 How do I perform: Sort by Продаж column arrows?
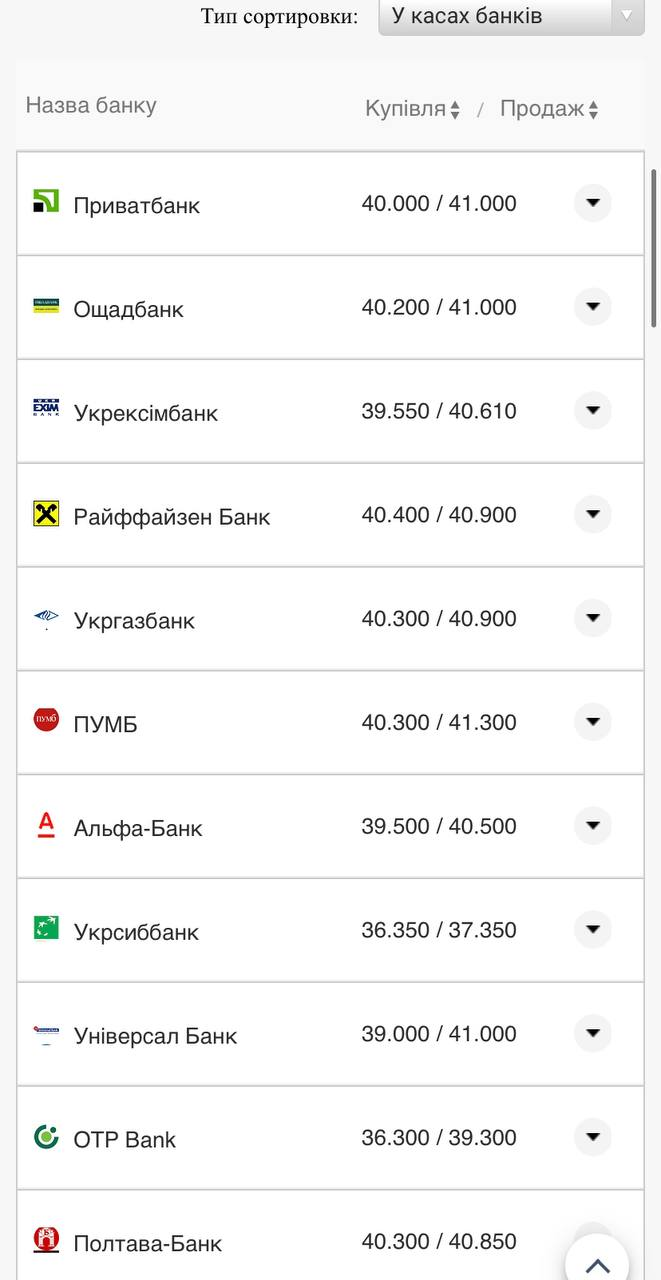coord(593,110)
